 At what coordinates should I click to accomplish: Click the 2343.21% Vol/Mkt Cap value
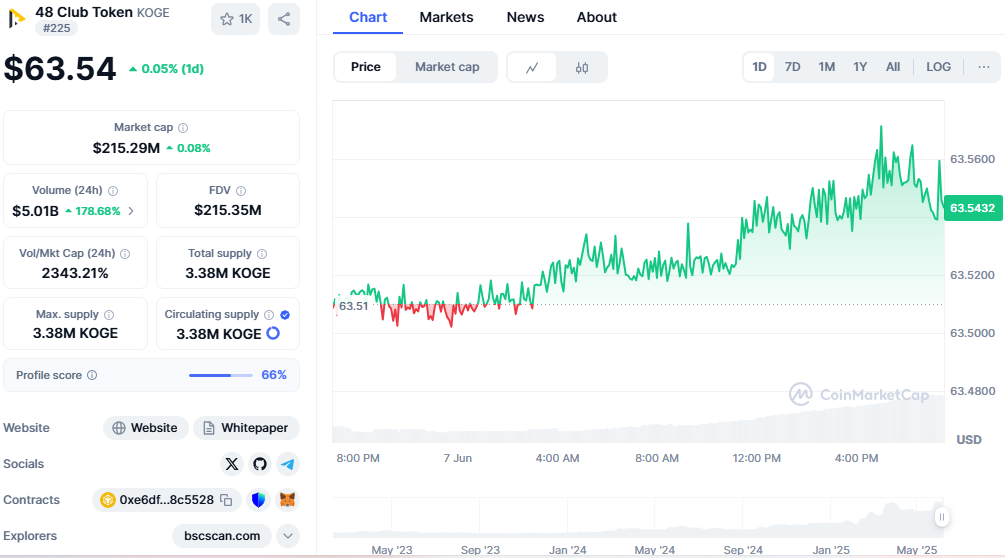click(x=75, y=273)
